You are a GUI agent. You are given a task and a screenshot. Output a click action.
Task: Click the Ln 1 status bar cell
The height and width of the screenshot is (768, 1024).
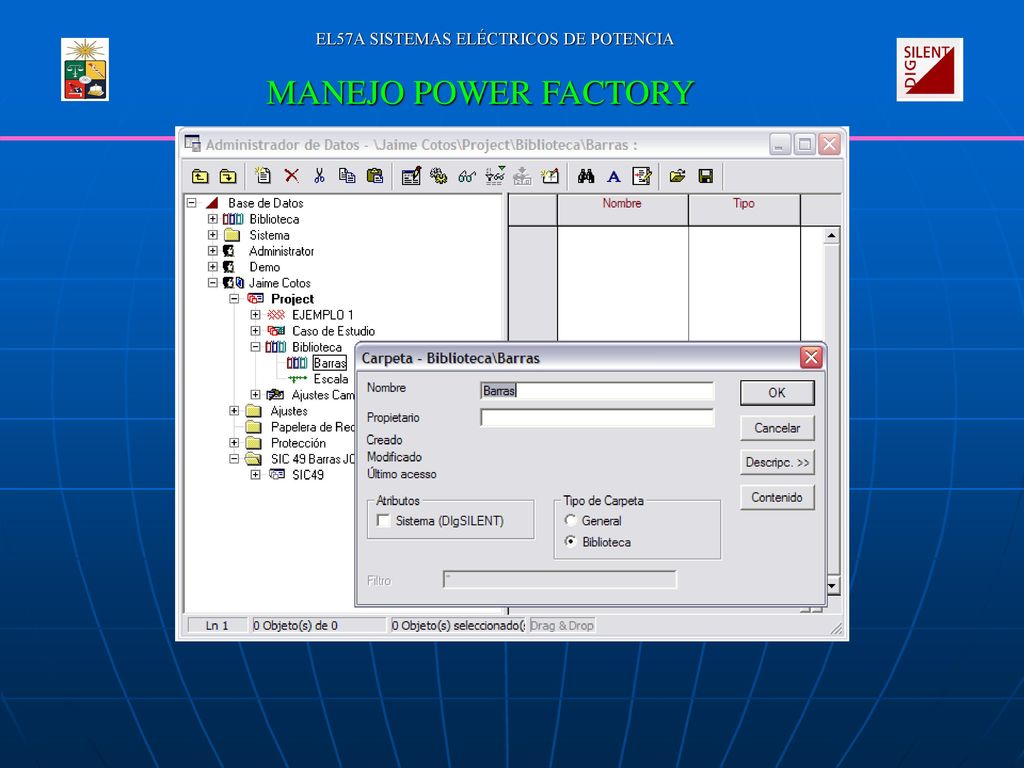(x=217, y=626)
